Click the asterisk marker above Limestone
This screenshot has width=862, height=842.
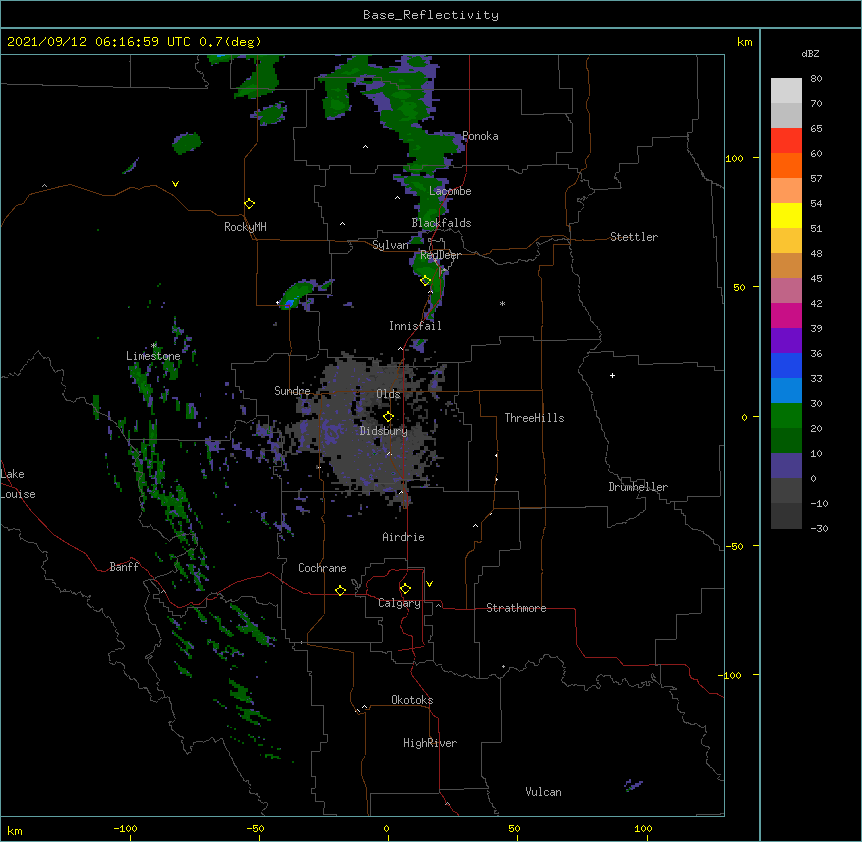(154, 346)
